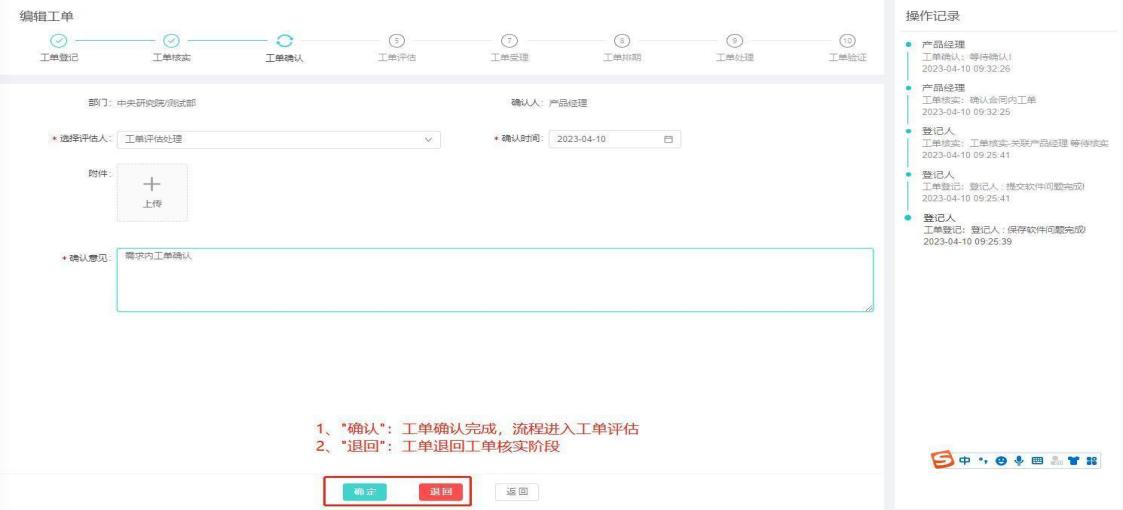Click the plus icon to upload attachment
The height and width of the screenshot is (510, 1123).
152,185
